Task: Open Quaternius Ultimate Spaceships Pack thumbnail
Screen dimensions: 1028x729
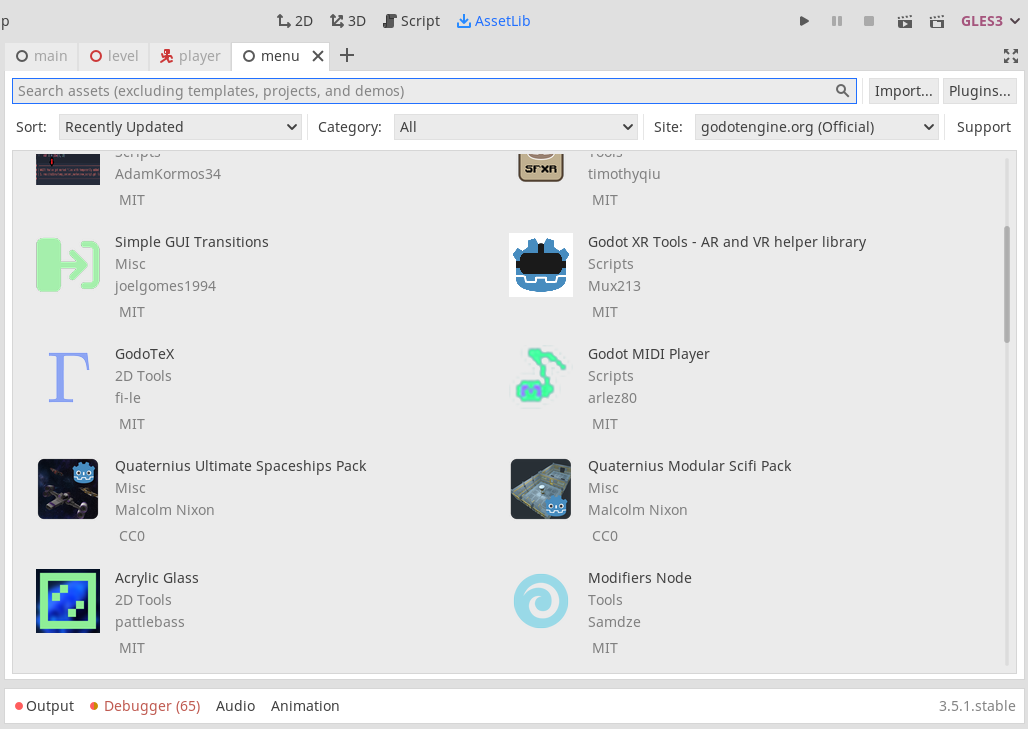Action: coord(68,489)
